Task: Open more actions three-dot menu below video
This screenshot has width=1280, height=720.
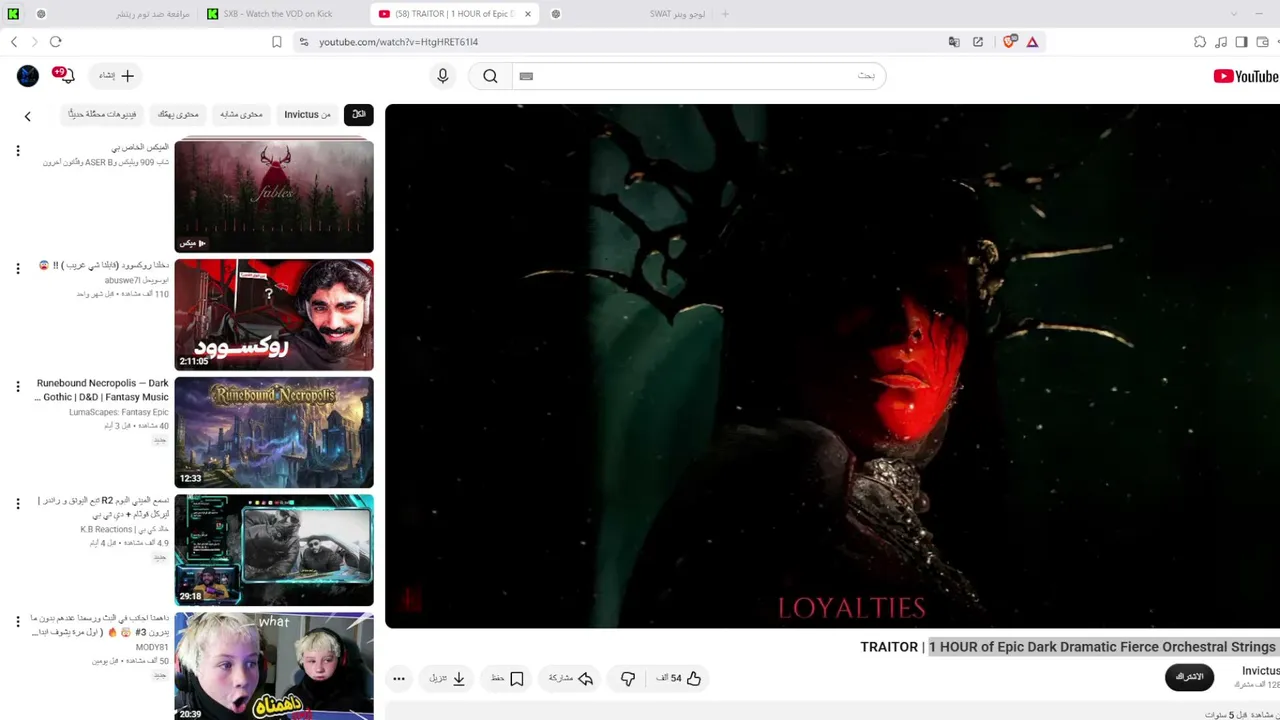Action: tap(399, 678)
